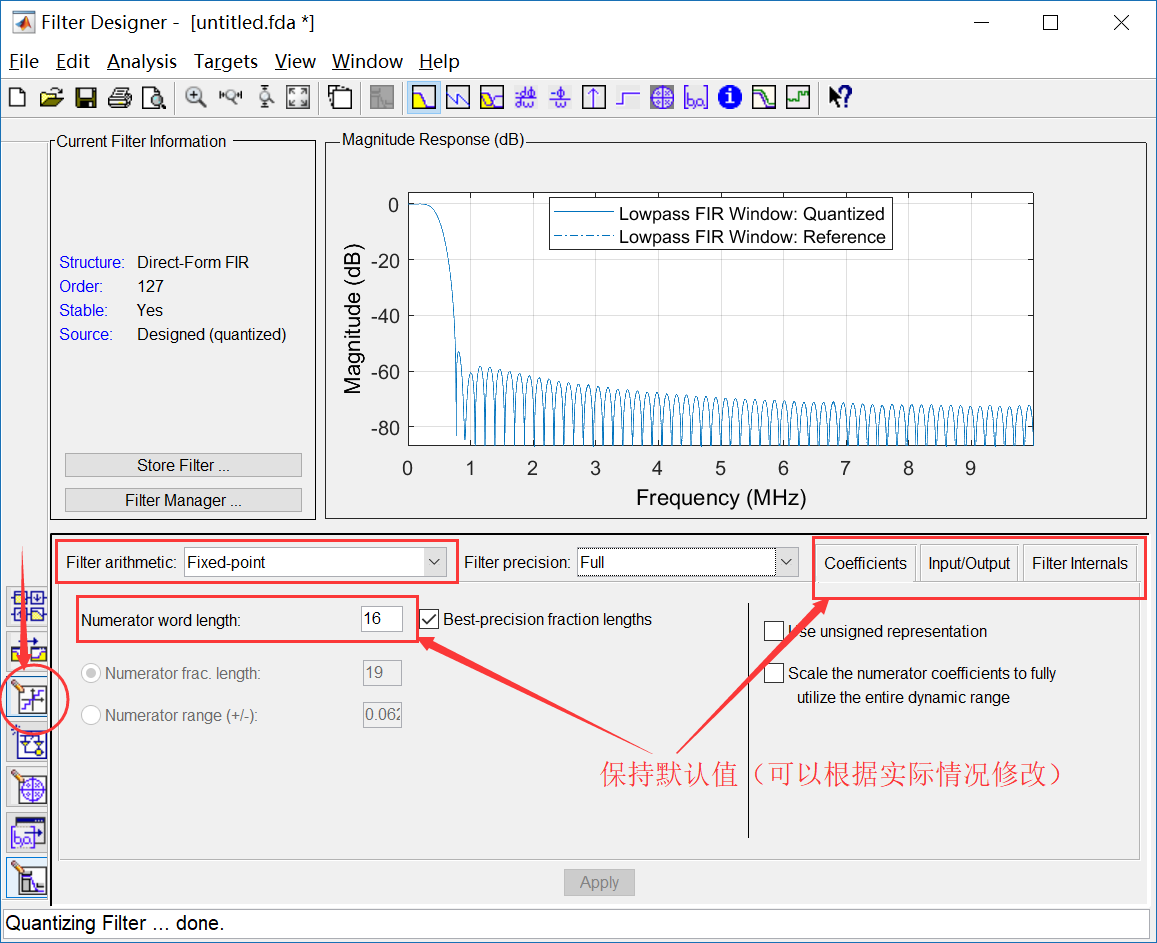
Task: Switch to Input/Output tab
Action: 969,564
